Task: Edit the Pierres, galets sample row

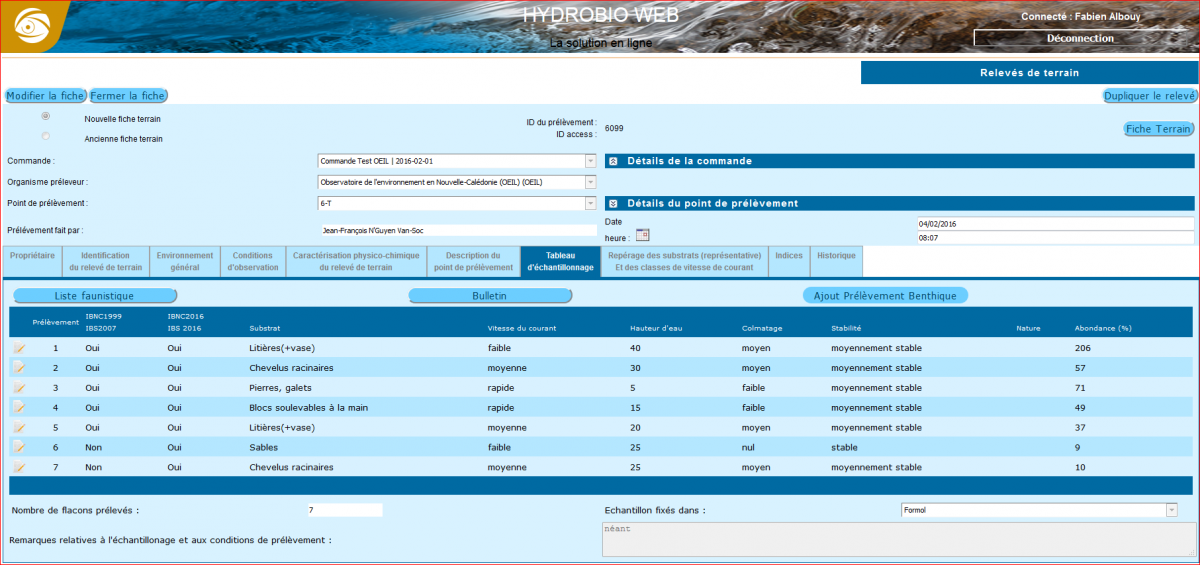Action: pyautogui.click(x=19, y=388)
